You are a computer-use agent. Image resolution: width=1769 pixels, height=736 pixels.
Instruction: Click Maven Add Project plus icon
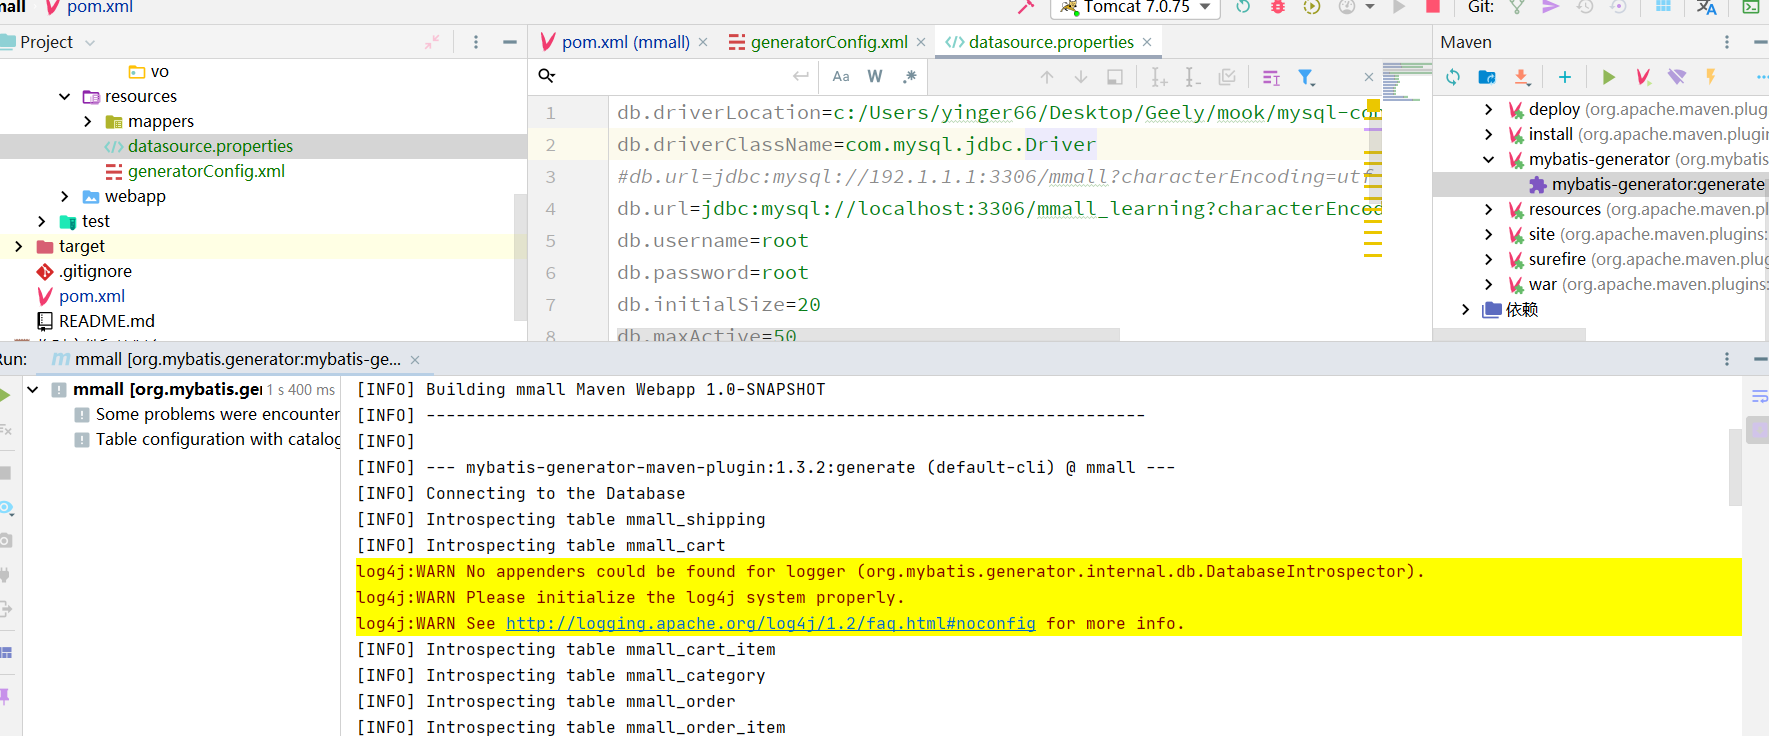[x=1565, y=77]
